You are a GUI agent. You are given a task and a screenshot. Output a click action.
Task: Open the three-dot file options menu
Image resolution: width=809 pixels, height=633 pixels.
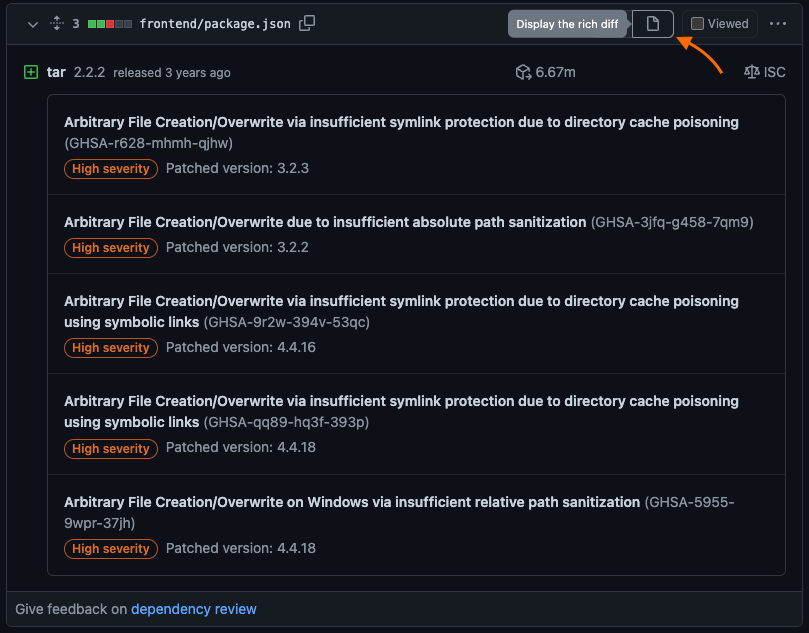click(778, 24)
